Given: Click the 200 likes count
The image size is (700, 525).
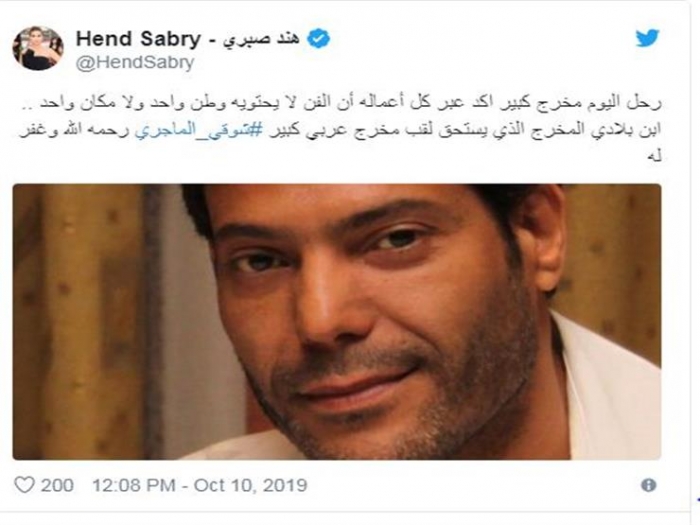Looking at the screenshot, I should pyautogui.click(x=57, y=485).
